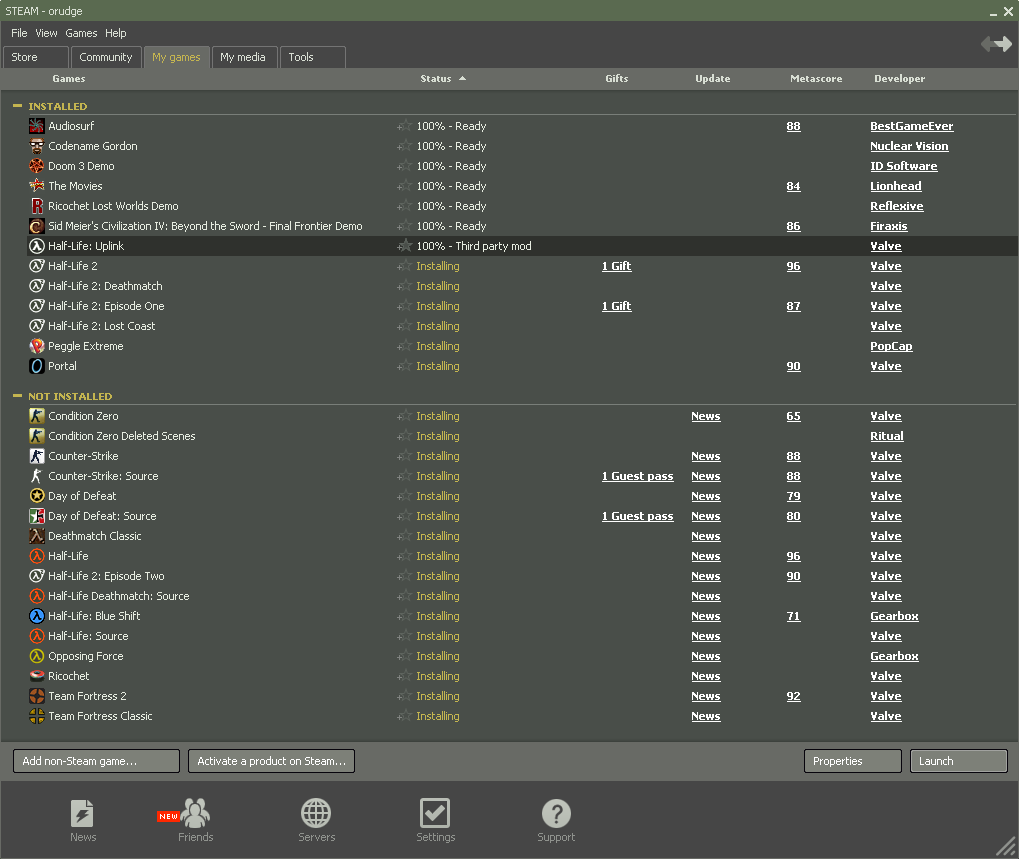This screenshot has width=1019, height=859.
Task: Collapse the INSTALLED games group
Action: tap(18, 106)
